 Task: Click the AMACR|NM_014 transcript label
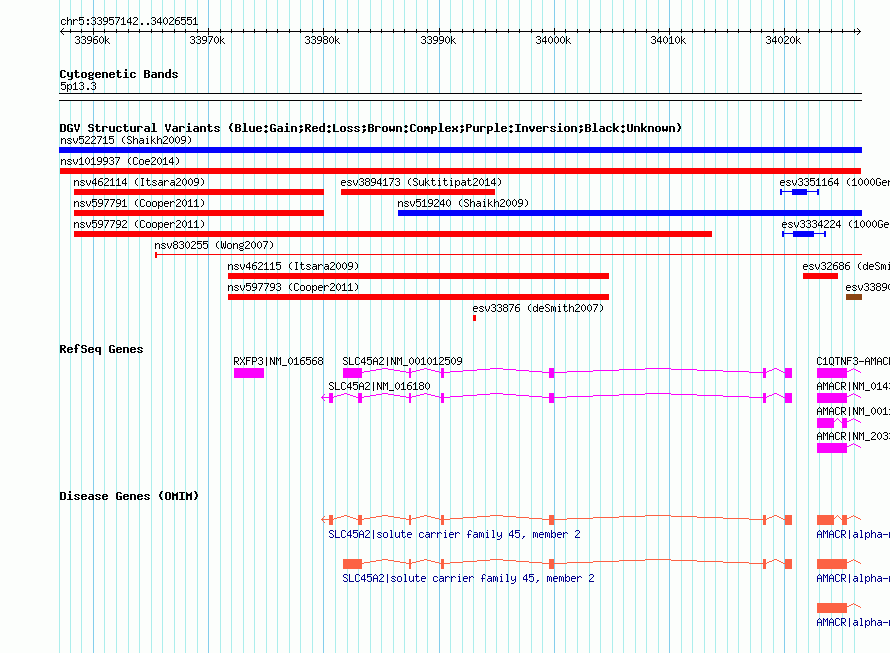pos(853,386)
